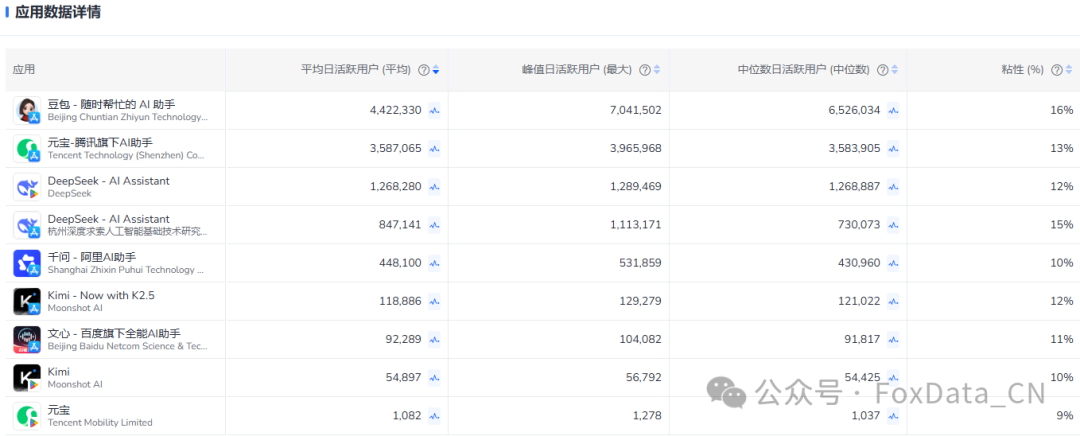Open trend chart icon beside 1,268,280
This screenshot has height=436, width=1080.
coord(434,187)
